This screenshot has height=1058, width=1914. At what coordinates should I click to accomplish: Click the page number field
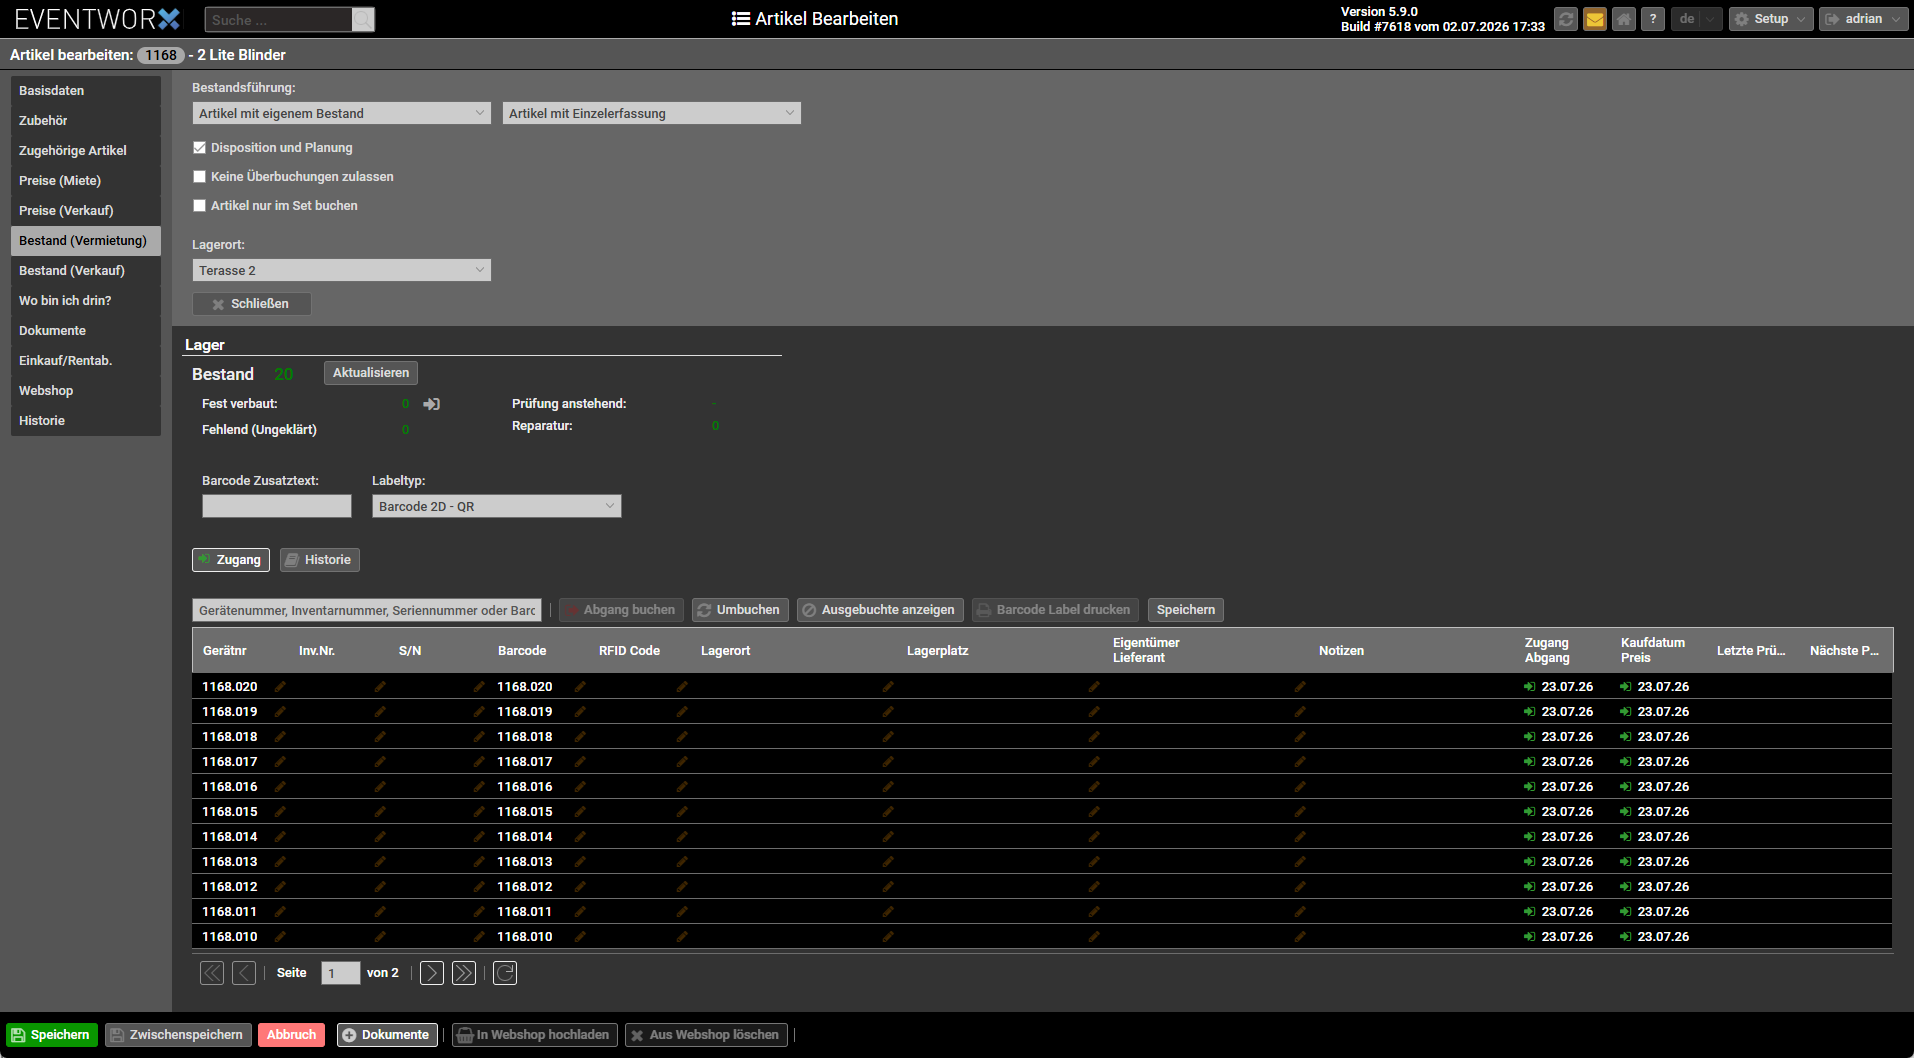coord(341,973)
